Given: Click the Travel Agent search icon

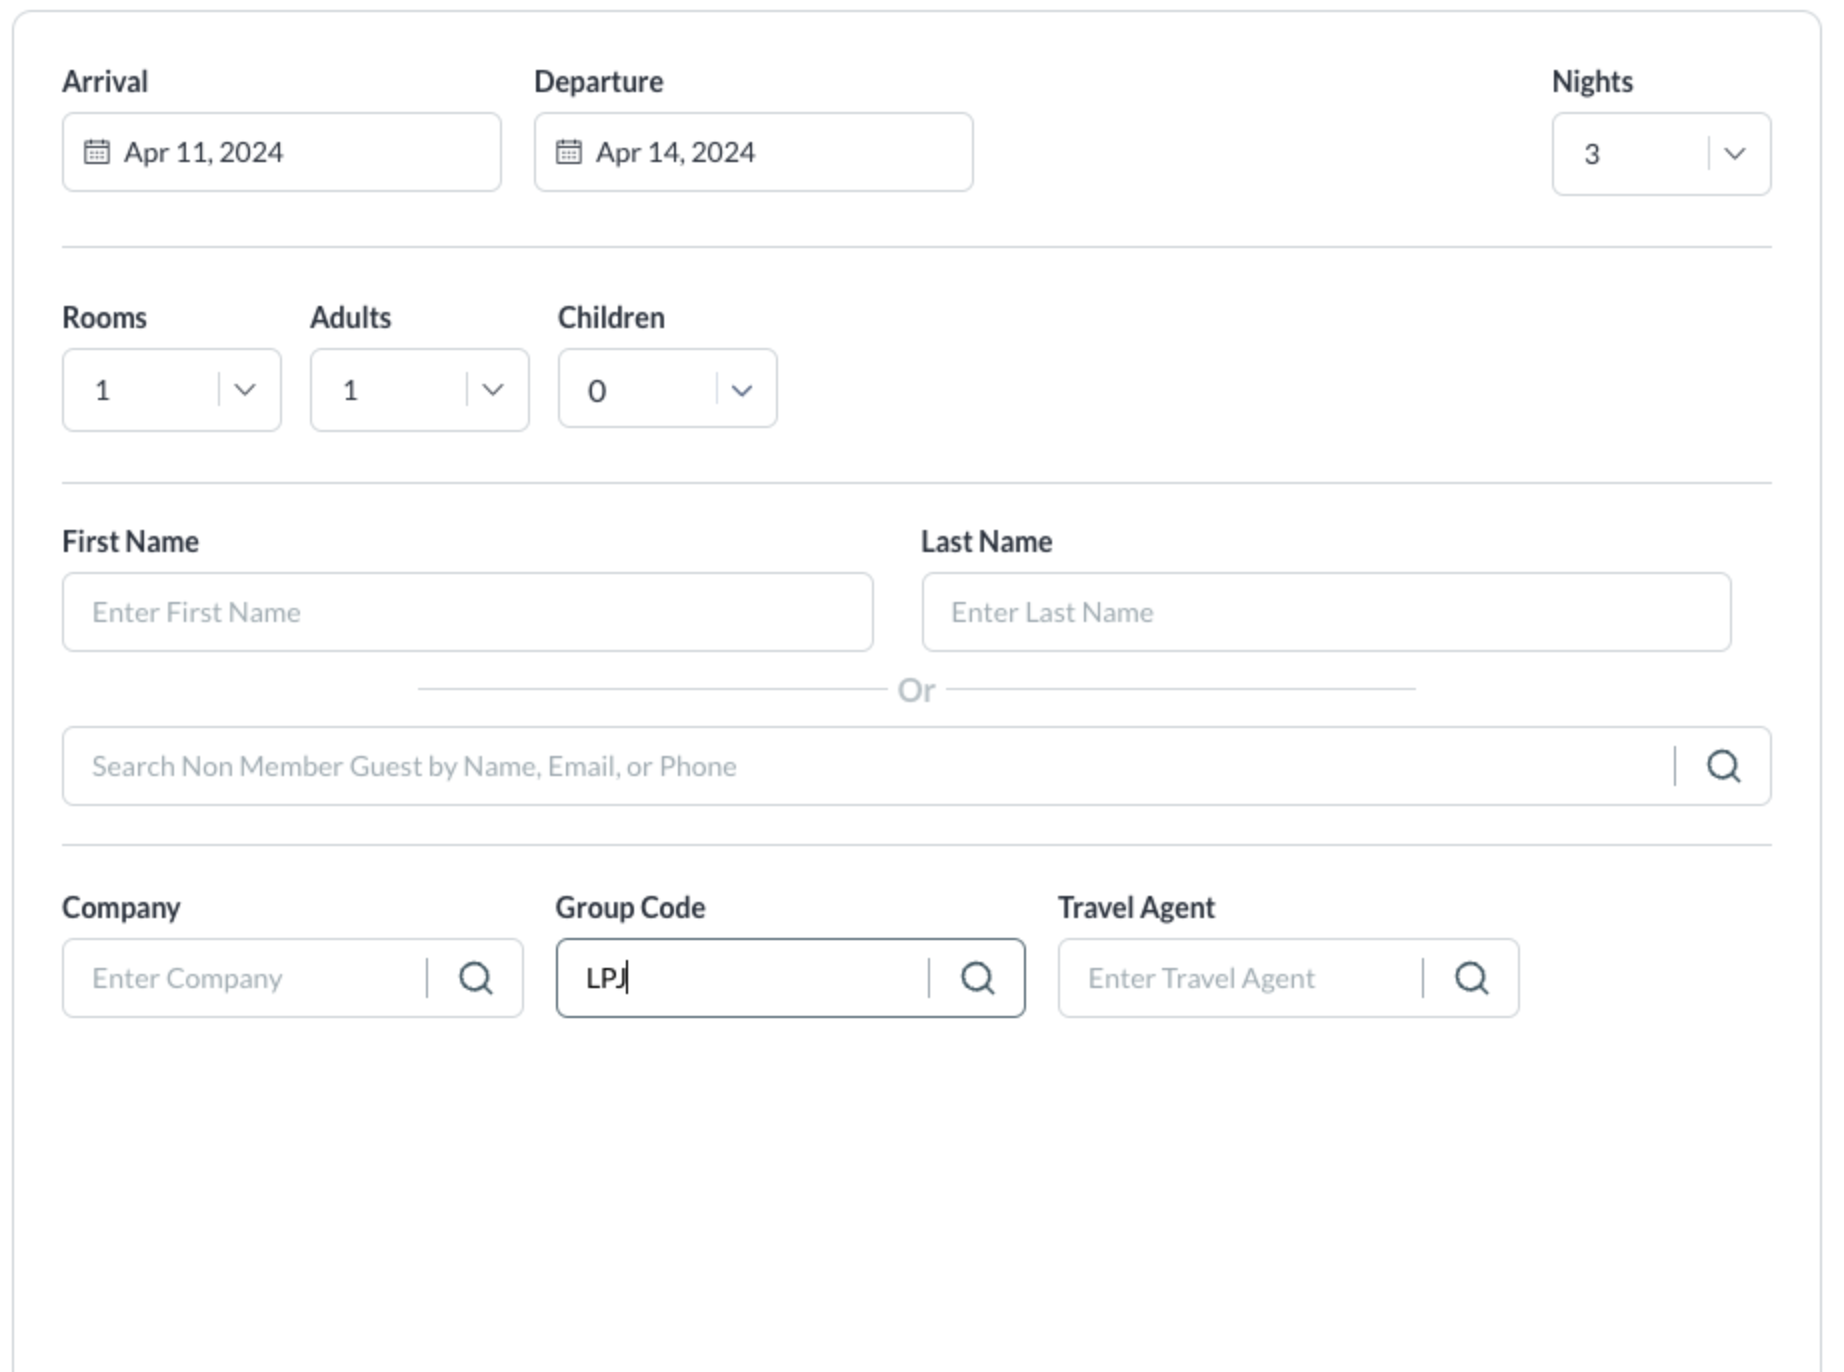Looking at the screenshot, I should pyautogui.click(x=1471, y=978).
